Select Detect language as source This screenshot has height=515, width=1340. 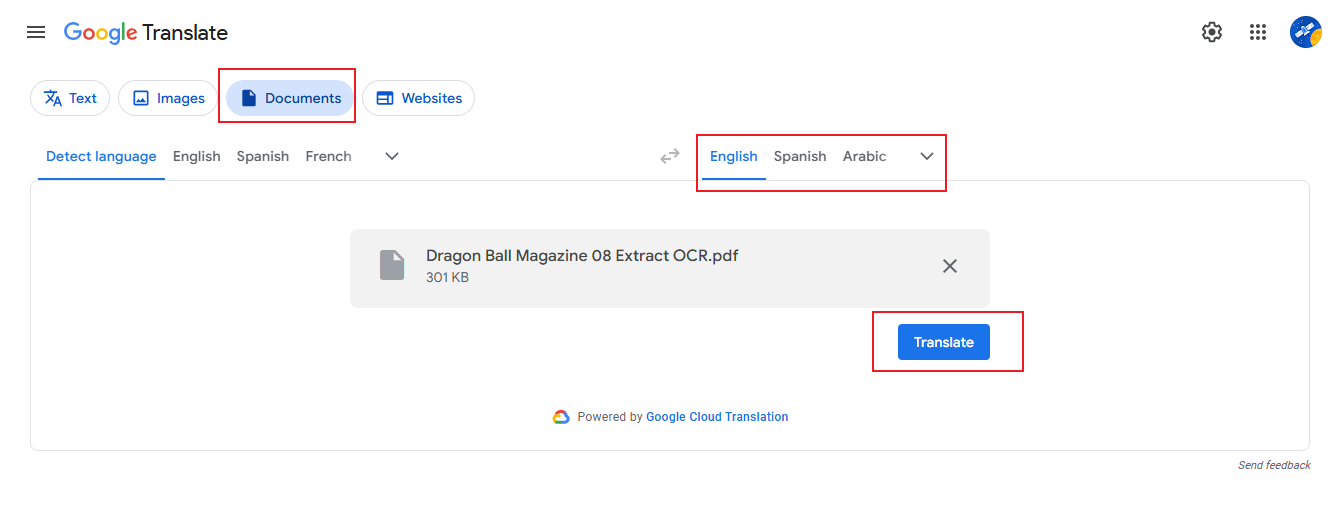coord(101,156)
